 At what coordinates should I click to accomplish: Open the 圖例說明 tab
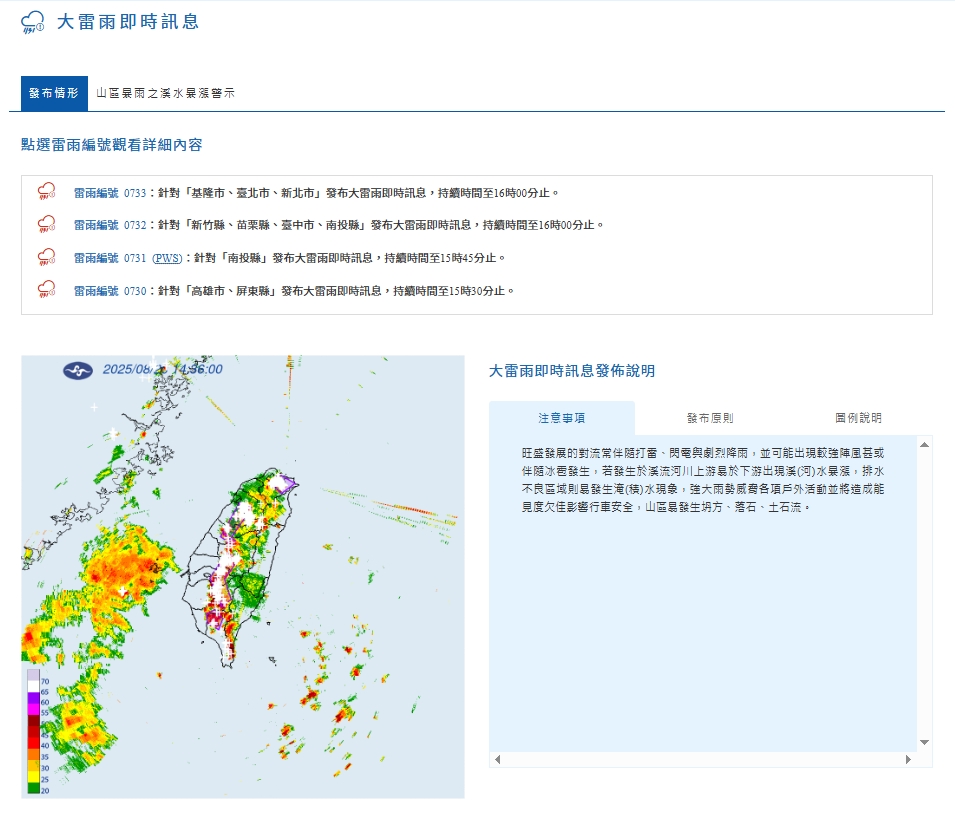click(x=858, y=418)
